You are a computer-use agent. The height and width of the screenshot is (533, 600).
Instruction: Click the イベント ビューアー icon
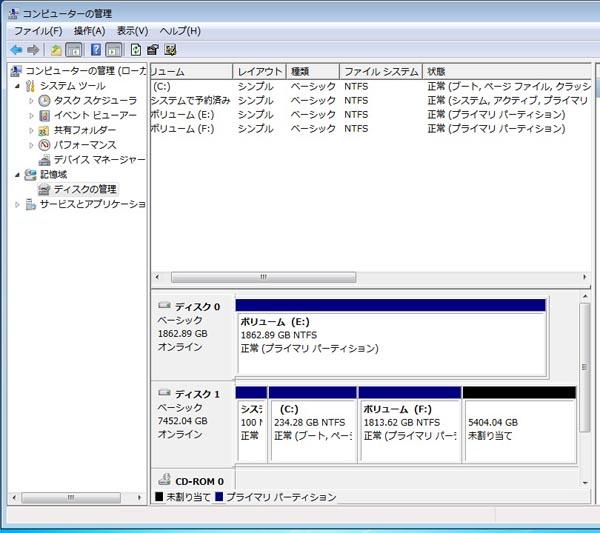point(44,115)
